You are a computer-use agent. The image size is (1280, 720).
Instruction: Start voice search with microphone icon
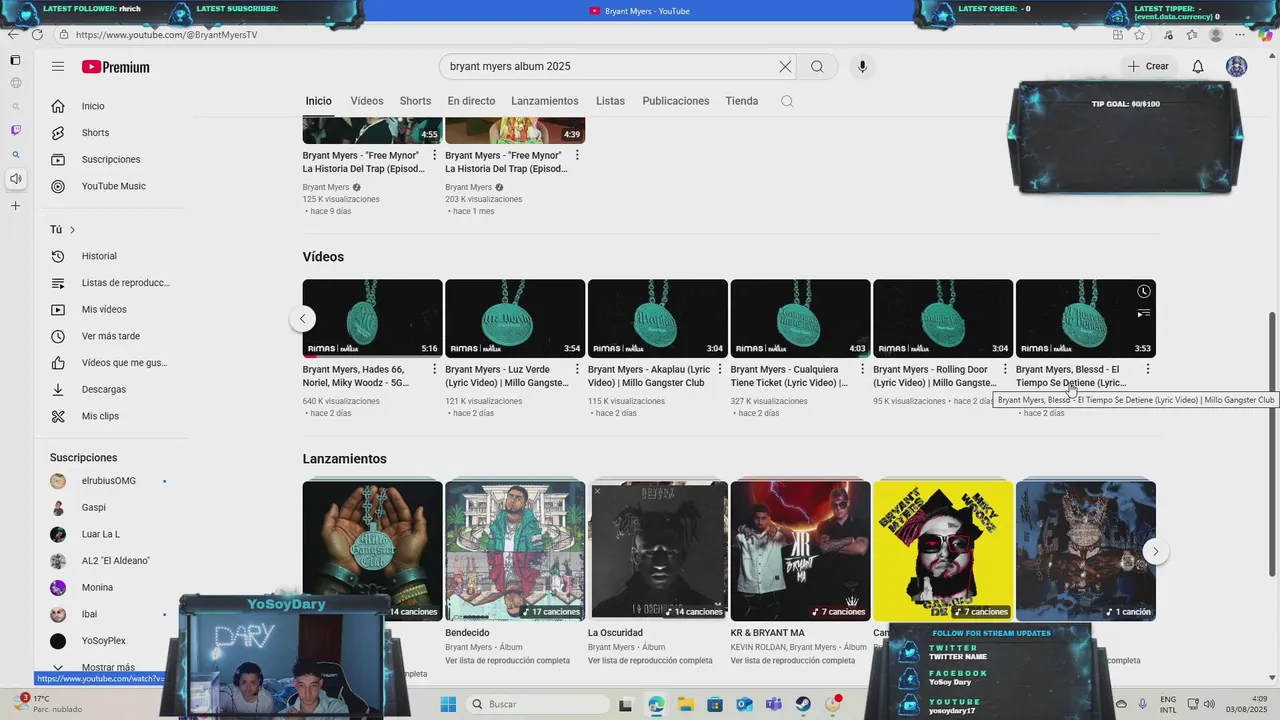[x=862, y=67]
